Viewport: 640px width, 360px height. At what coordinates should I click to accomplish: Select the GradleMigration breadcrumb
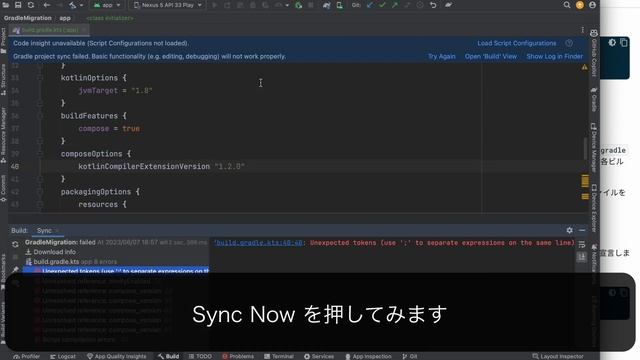point(28,18)
